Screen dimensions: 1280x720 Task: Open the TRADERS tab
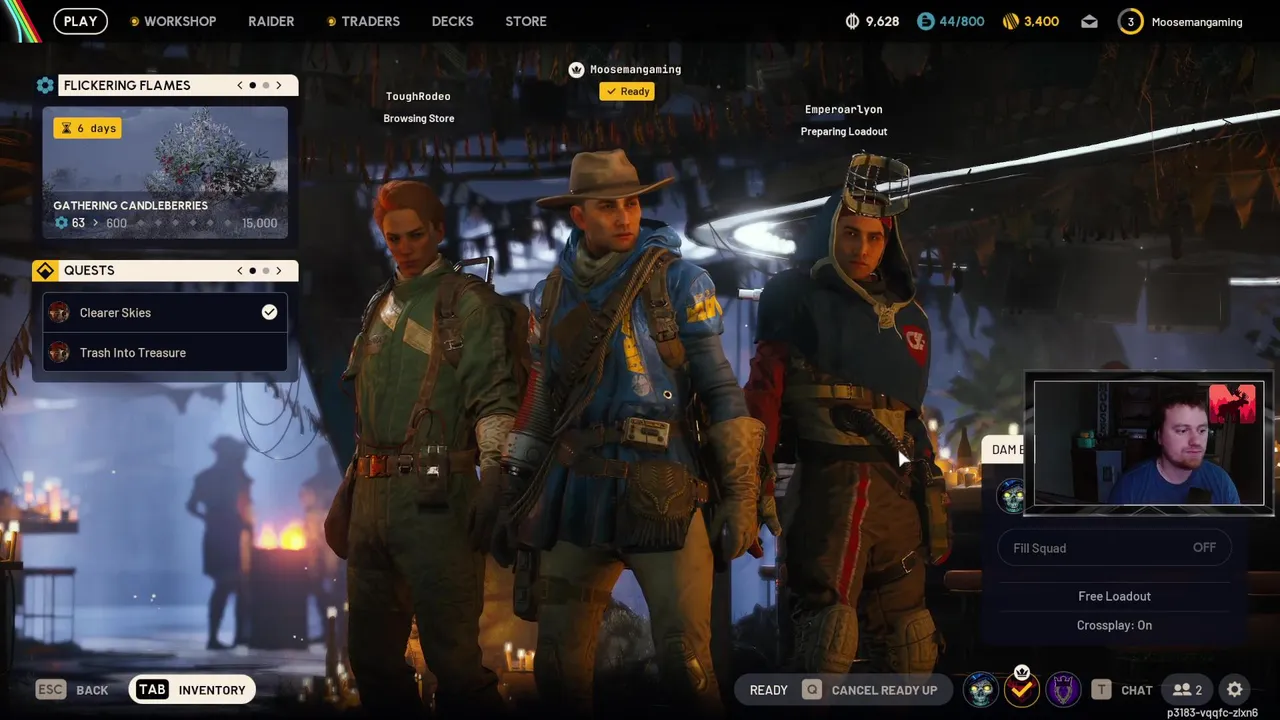[370, 21]
